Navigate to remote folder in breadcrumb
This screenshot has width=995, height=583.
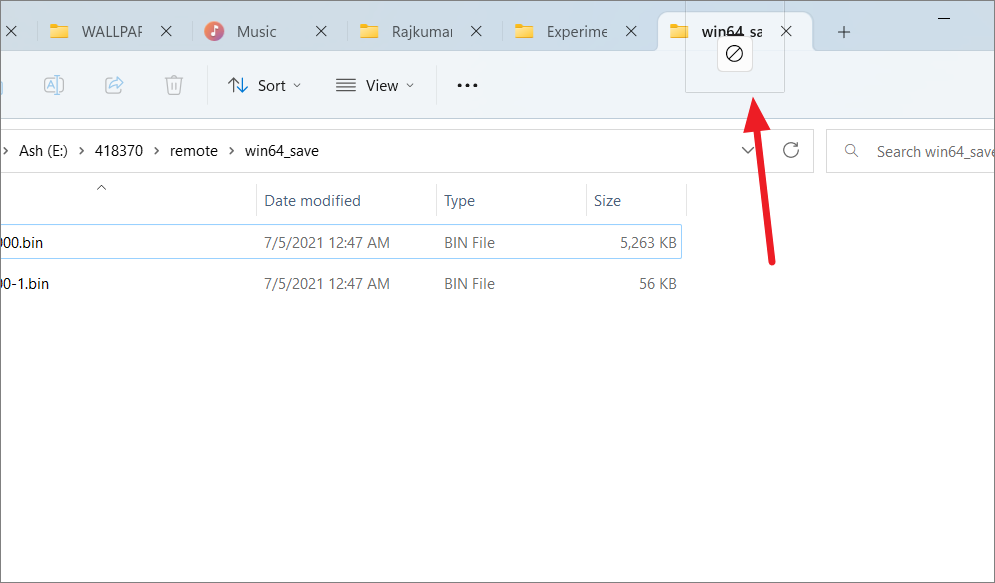194,151
